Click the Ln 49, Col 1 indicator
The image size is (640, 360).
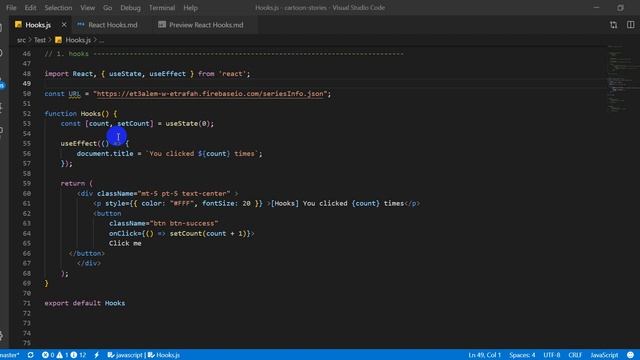[x=484, y=355]
